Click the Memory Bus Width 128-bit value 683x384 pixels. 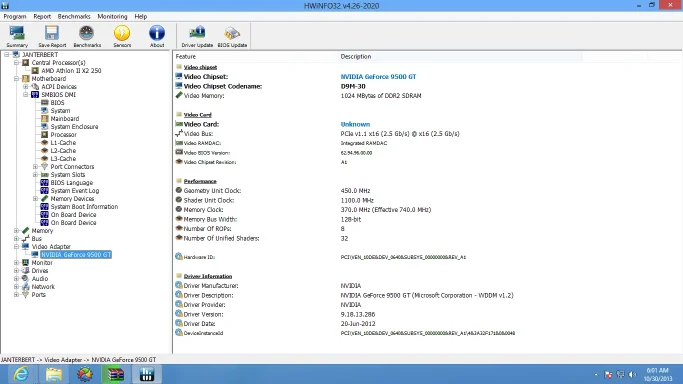click(351, 219)
